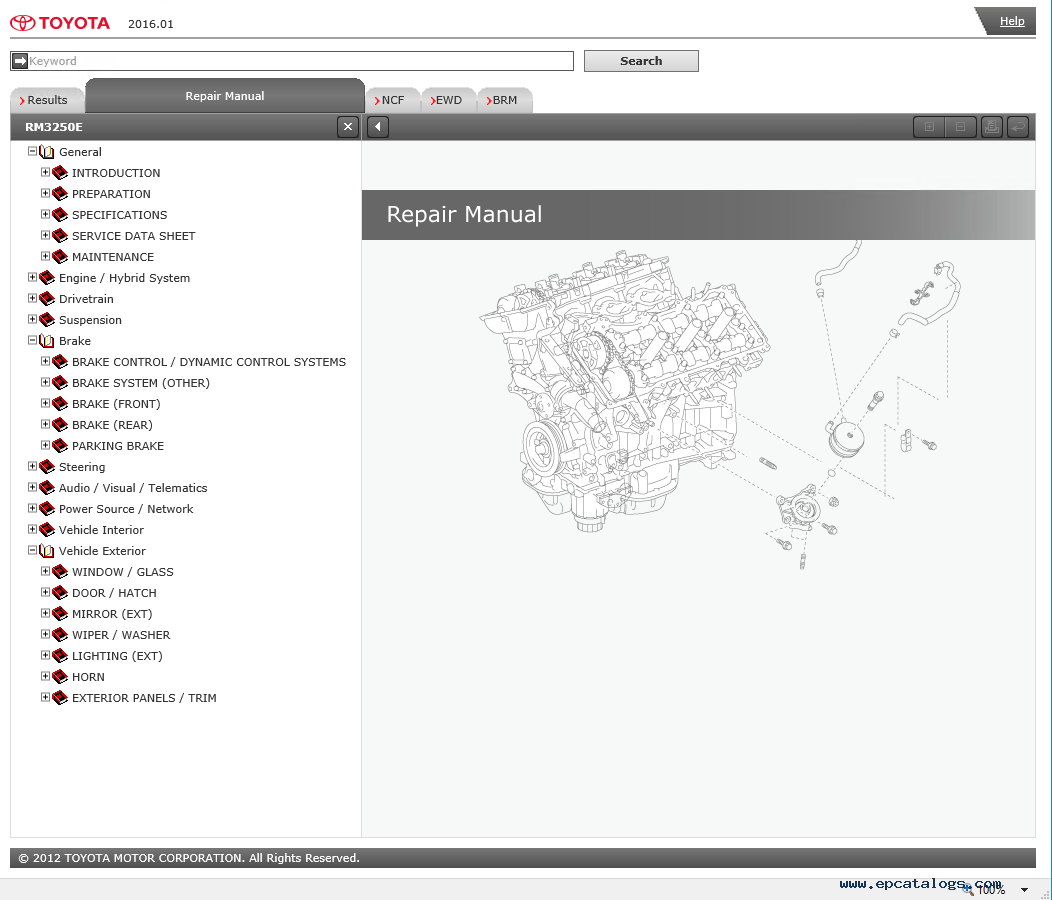Viewport: 1052px width, 900px height.
Task: Click the open book icon next to Vehicle Exterior
Action: tap(47, 551)
